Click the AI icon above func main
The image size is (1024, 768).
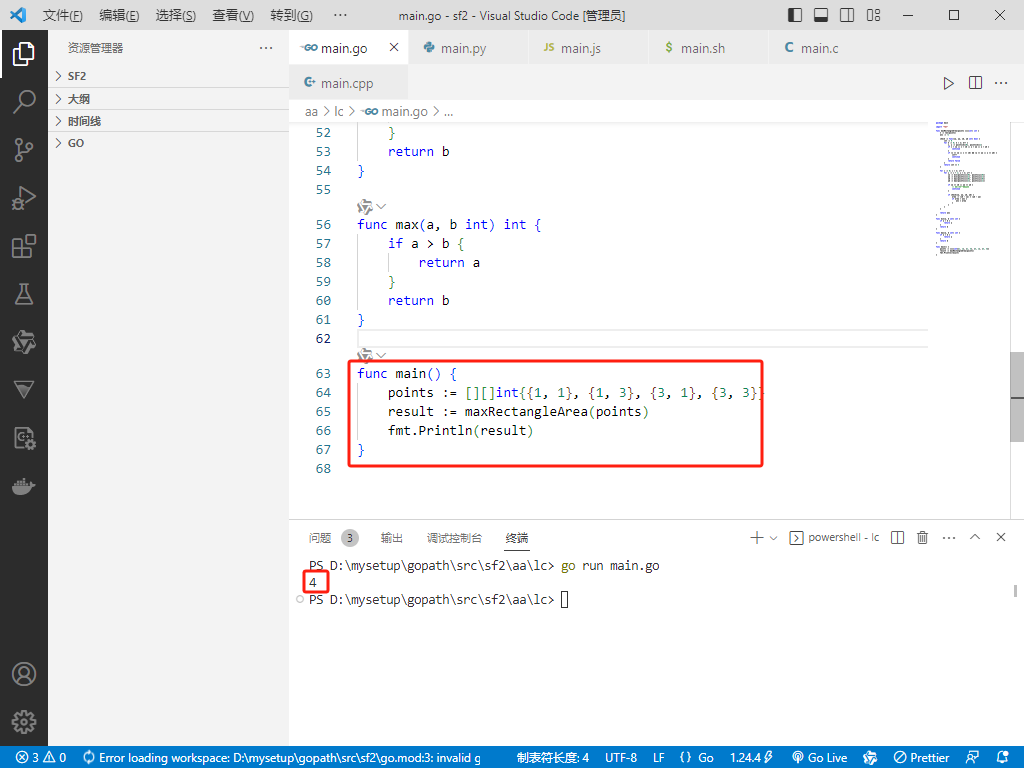tap(364, 355)
